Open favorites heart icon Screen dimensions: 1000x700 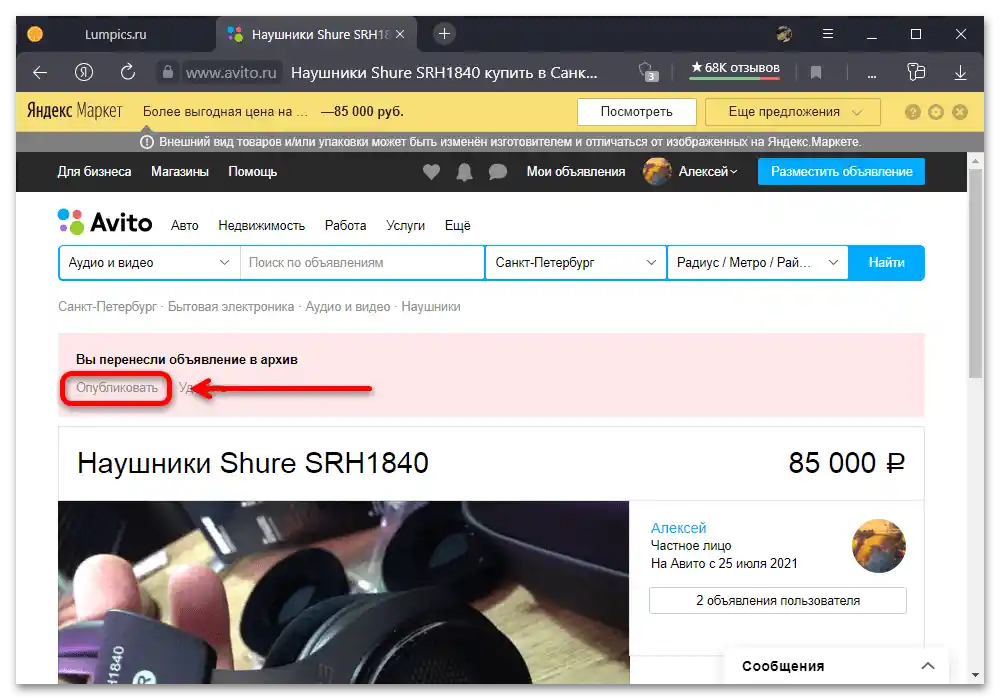(x=431, y=171)
